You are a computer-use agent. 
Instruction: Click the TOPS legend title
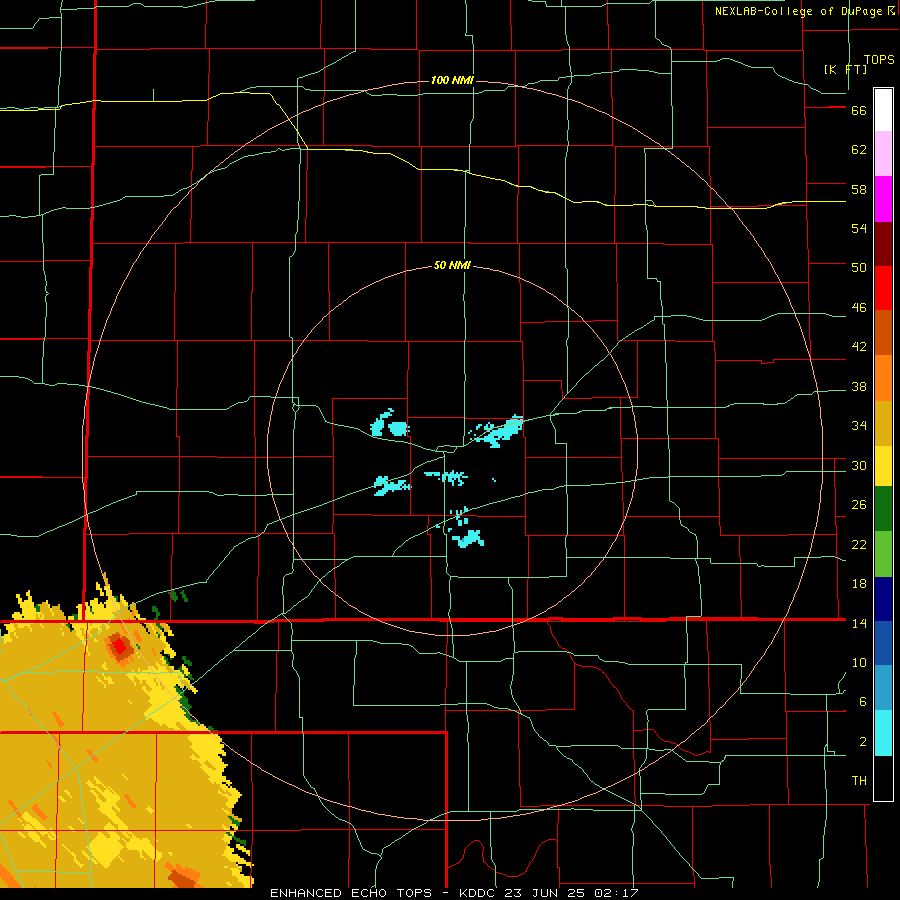click(879, 60)
